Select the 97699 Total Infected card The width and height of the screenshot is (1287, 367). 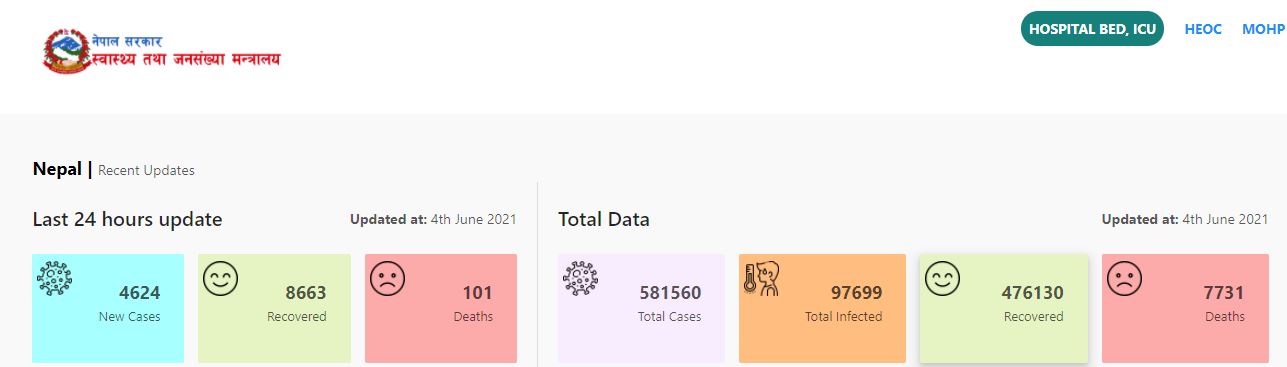pyautogui.click(x=822, y=308)
